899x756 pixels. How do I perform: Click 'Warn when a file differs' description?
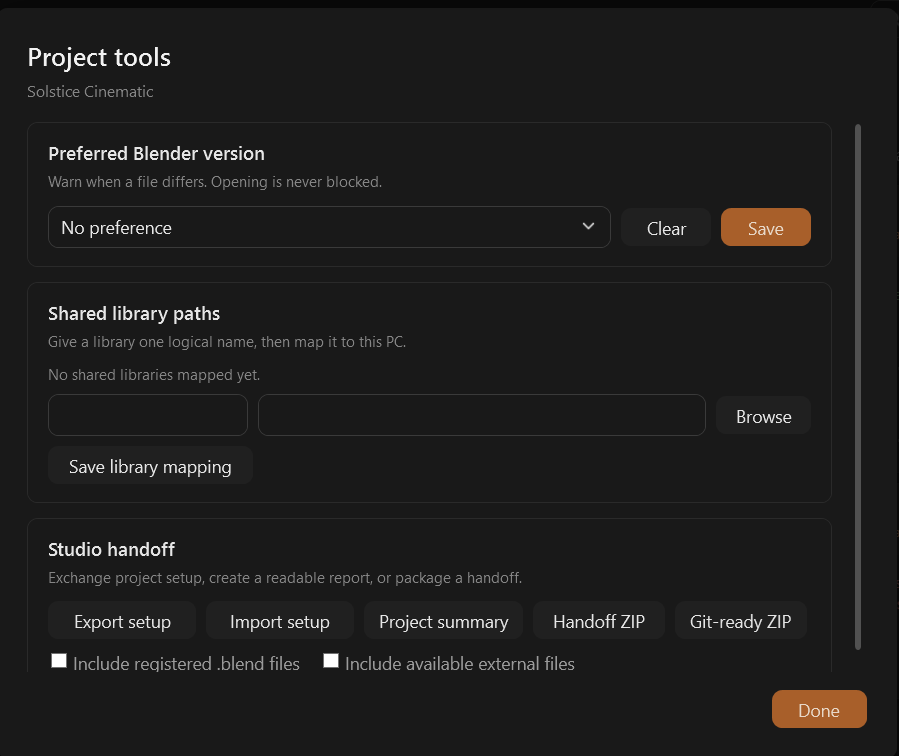pyautogui.click(x=215, y=182)
